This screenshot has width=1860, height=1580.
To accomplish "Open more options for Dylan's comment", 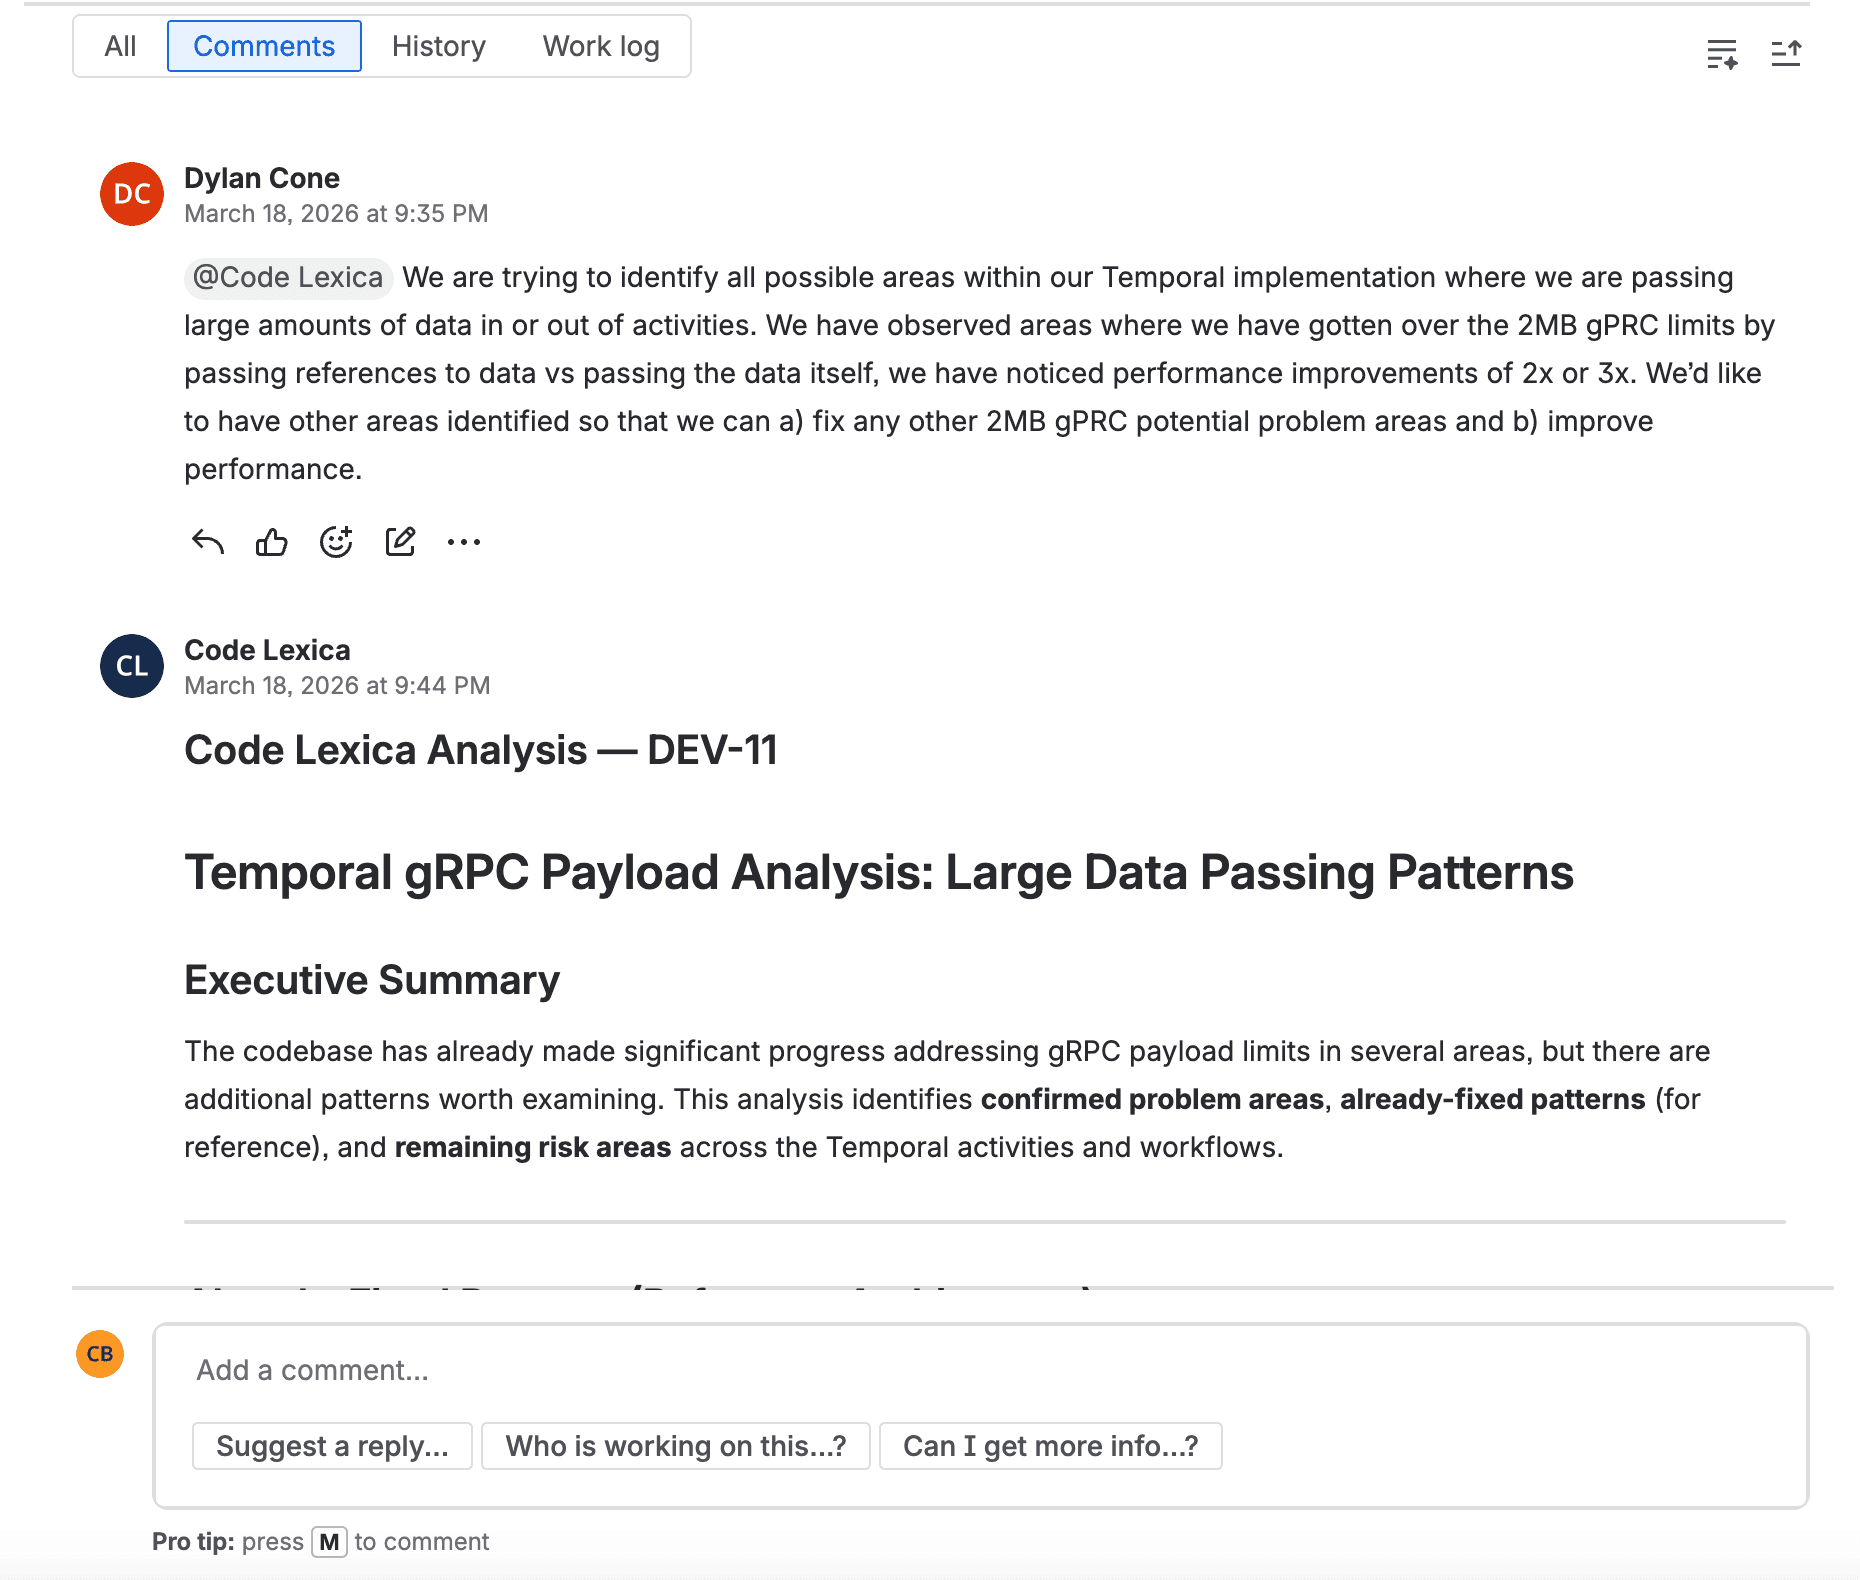I will point(464,541).
